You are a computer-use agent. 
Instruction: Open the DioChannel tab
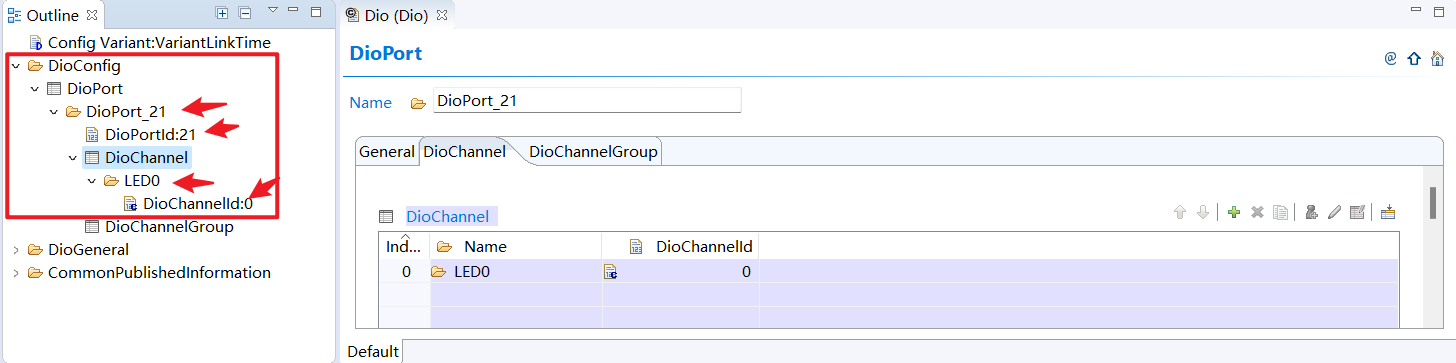click(x=464, y=152)
